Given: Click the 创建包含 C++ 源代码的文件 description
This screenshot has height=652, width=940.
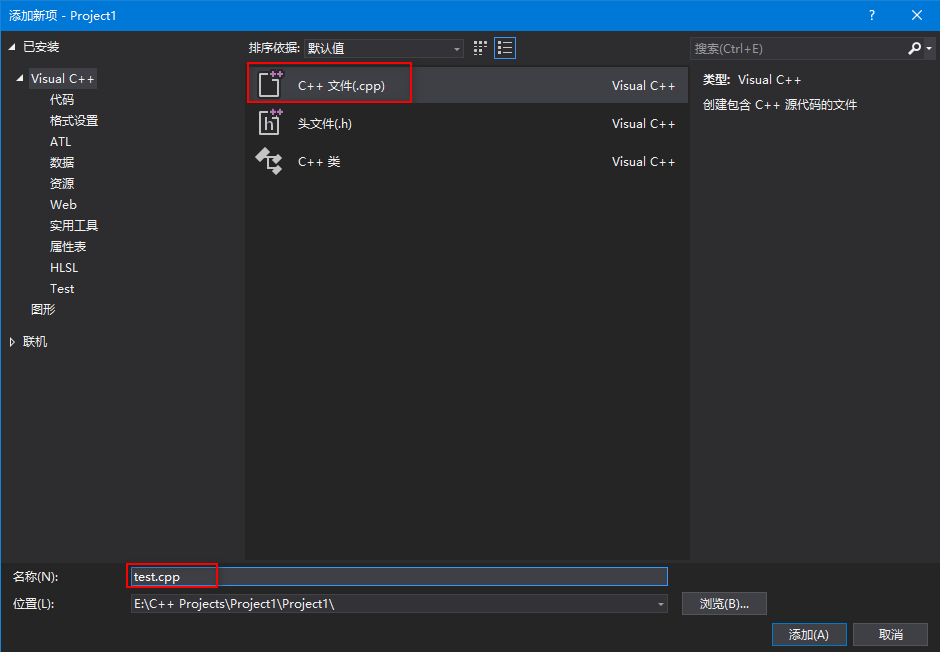Looking at the screenshot, I should (780, 105).
